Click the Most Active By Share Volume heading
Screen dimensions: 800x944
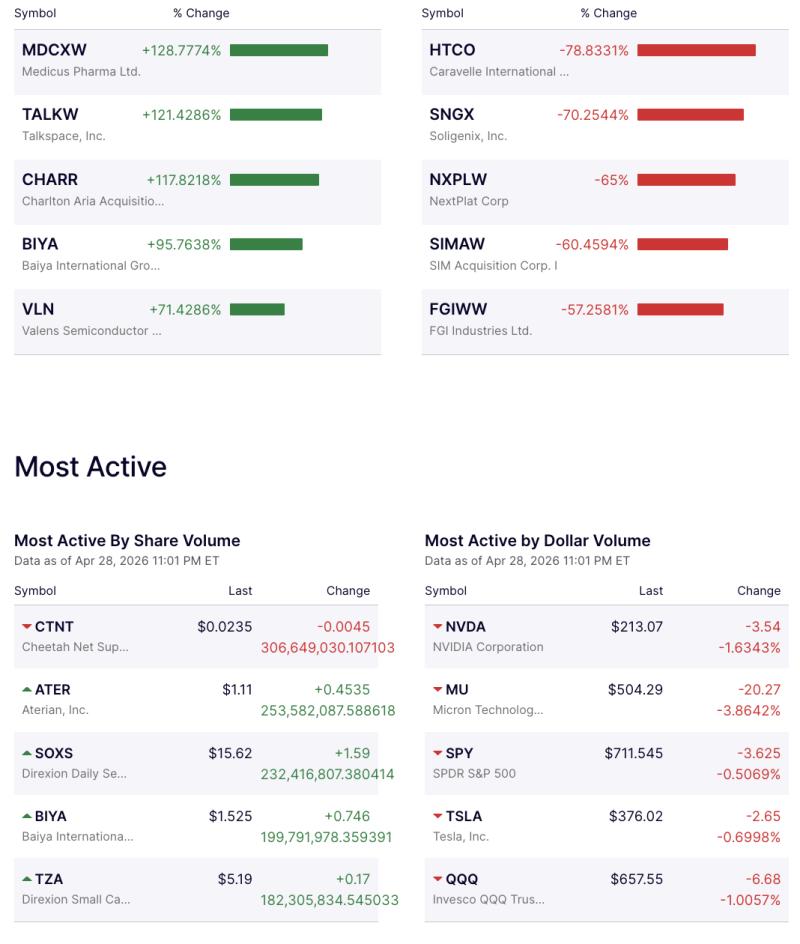[x=127, y=541]
